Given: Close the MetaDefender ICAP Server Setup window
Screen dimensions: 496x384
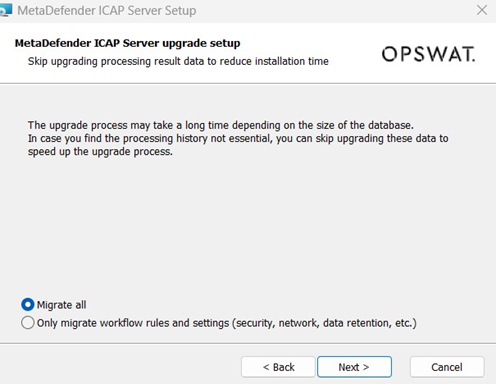Looking at the screenshot, I should (482, 10).
